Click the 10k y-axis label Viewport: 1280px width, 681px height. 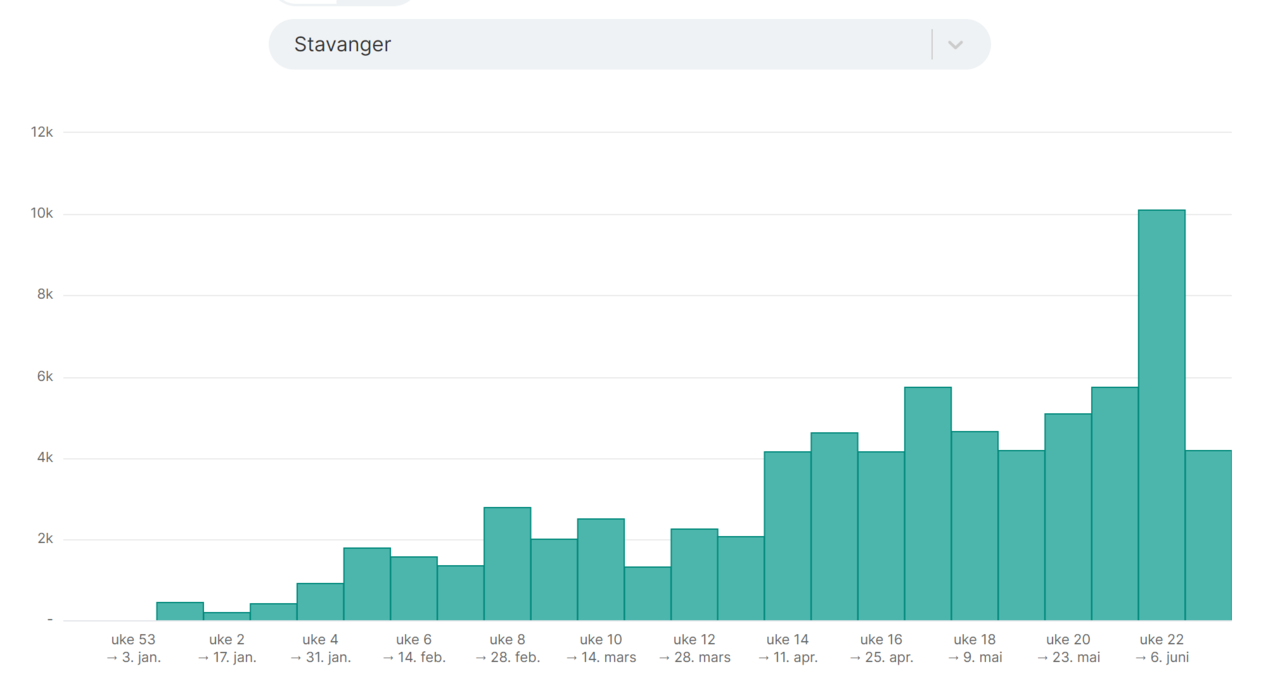coord(40,214)
